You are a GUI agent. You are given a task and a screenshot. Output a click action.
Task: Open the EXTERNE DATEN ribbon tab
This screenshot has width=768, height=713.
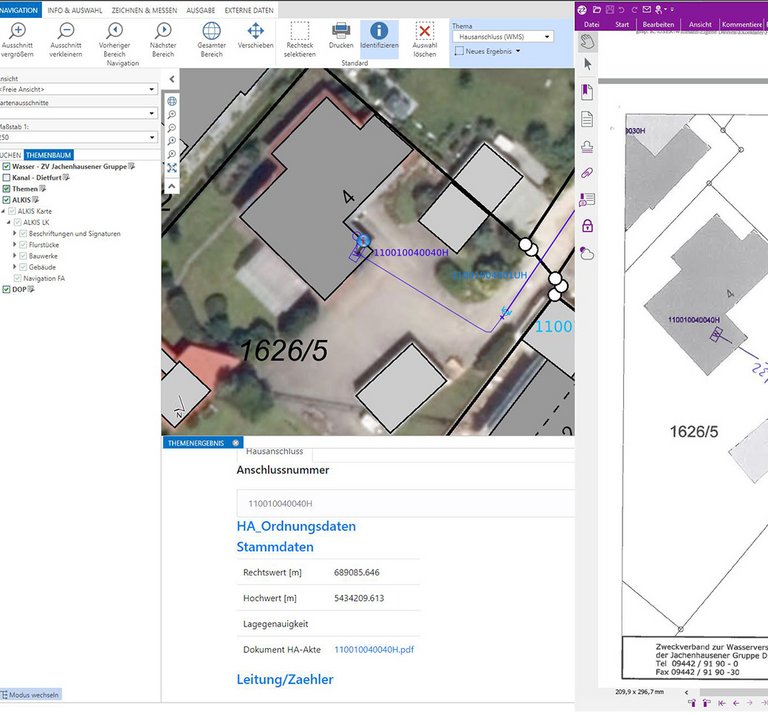pyautogui.click(x=249, y=10)
